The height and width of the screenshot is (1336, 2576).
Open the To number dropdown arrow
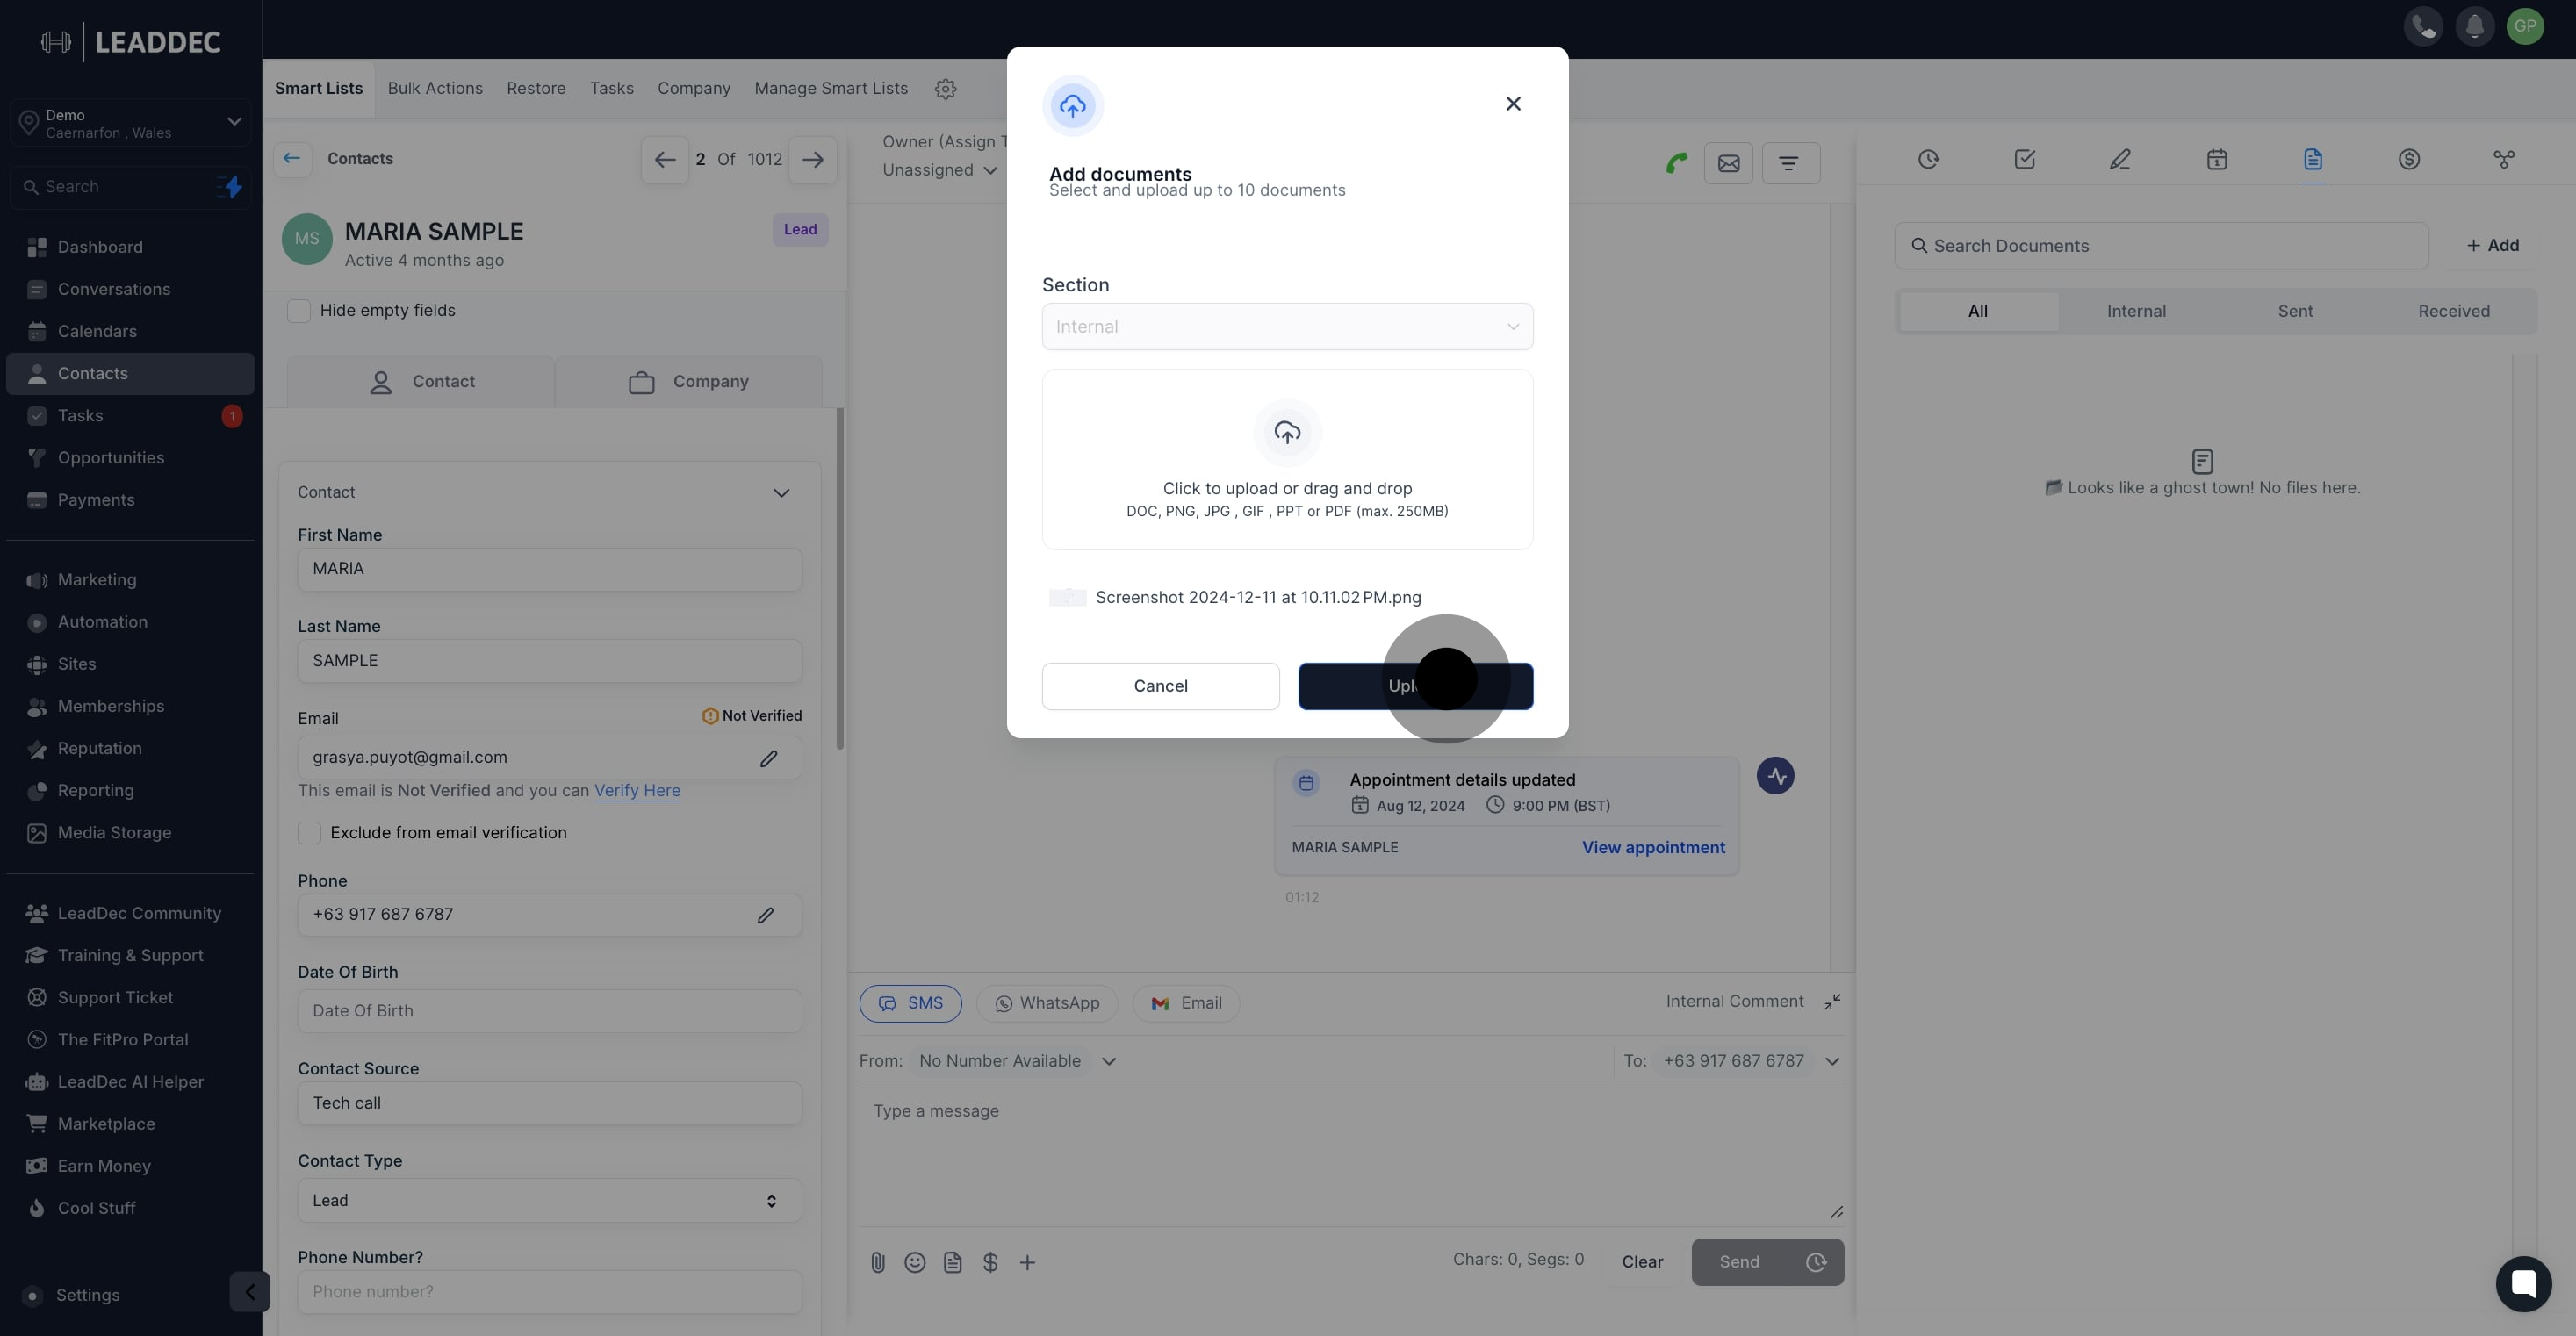click(x=1832, y=1062)
